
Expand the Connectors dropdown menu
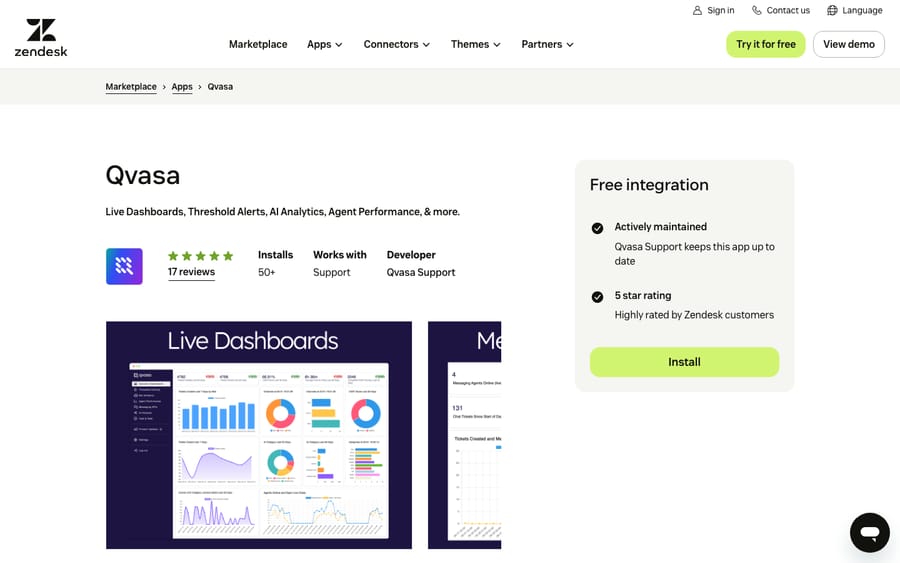[396, 44]
